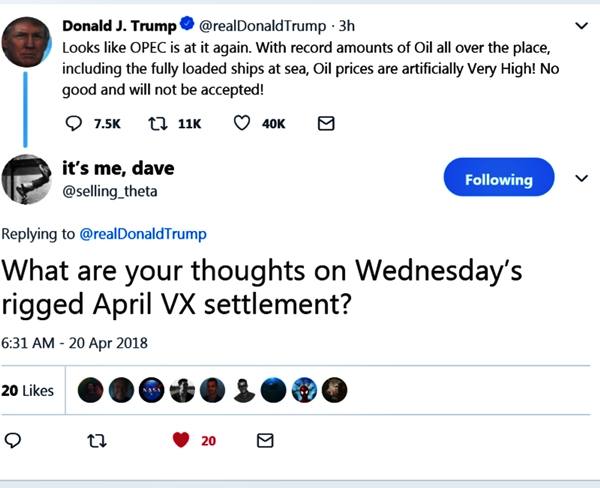Expand the options chevron beside Following
The height and width of the screenshot is (488, 600).
point(582,179)
